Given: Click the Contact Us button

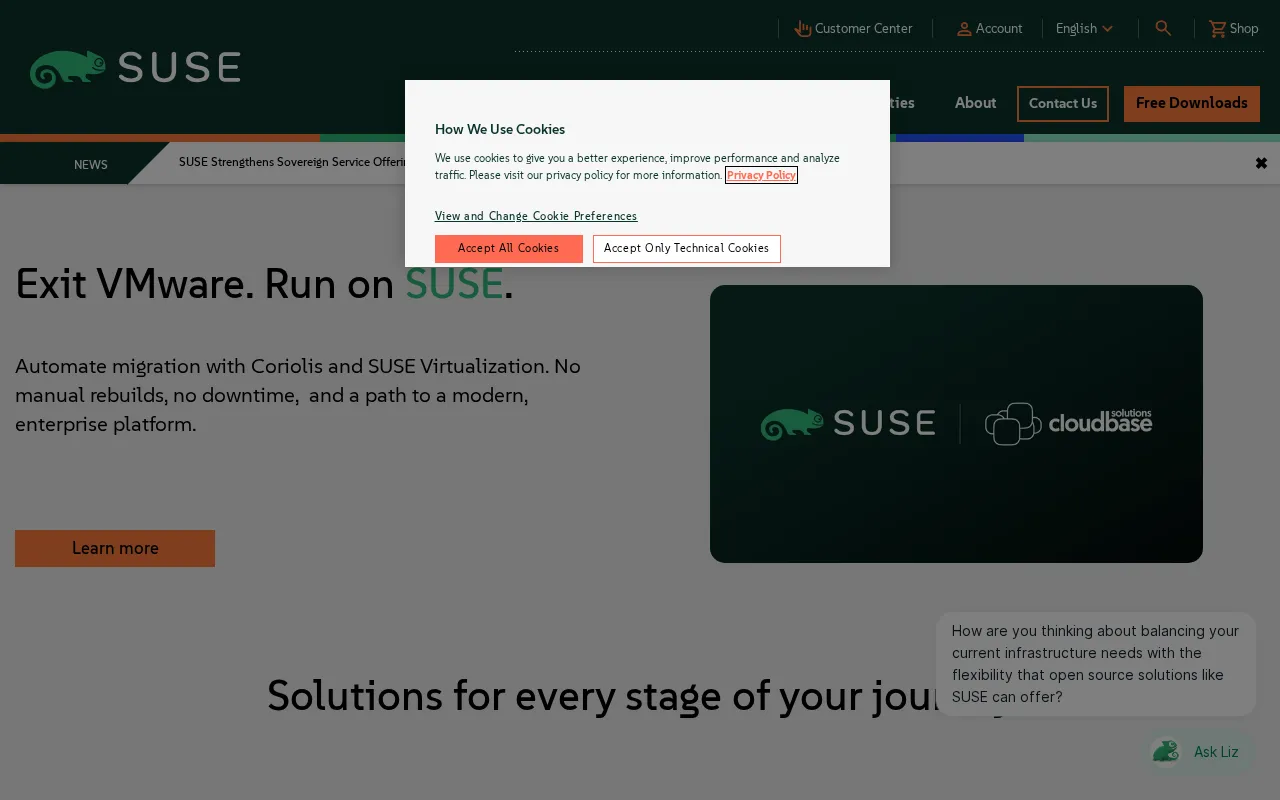Looking at the screenshot, I should 1063,104.
